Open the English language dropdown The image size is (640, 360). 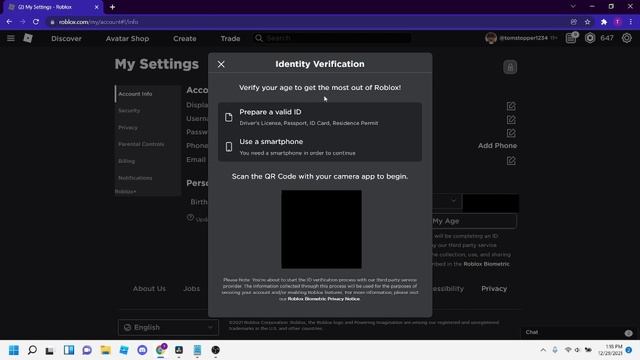[x=168, y=327]
